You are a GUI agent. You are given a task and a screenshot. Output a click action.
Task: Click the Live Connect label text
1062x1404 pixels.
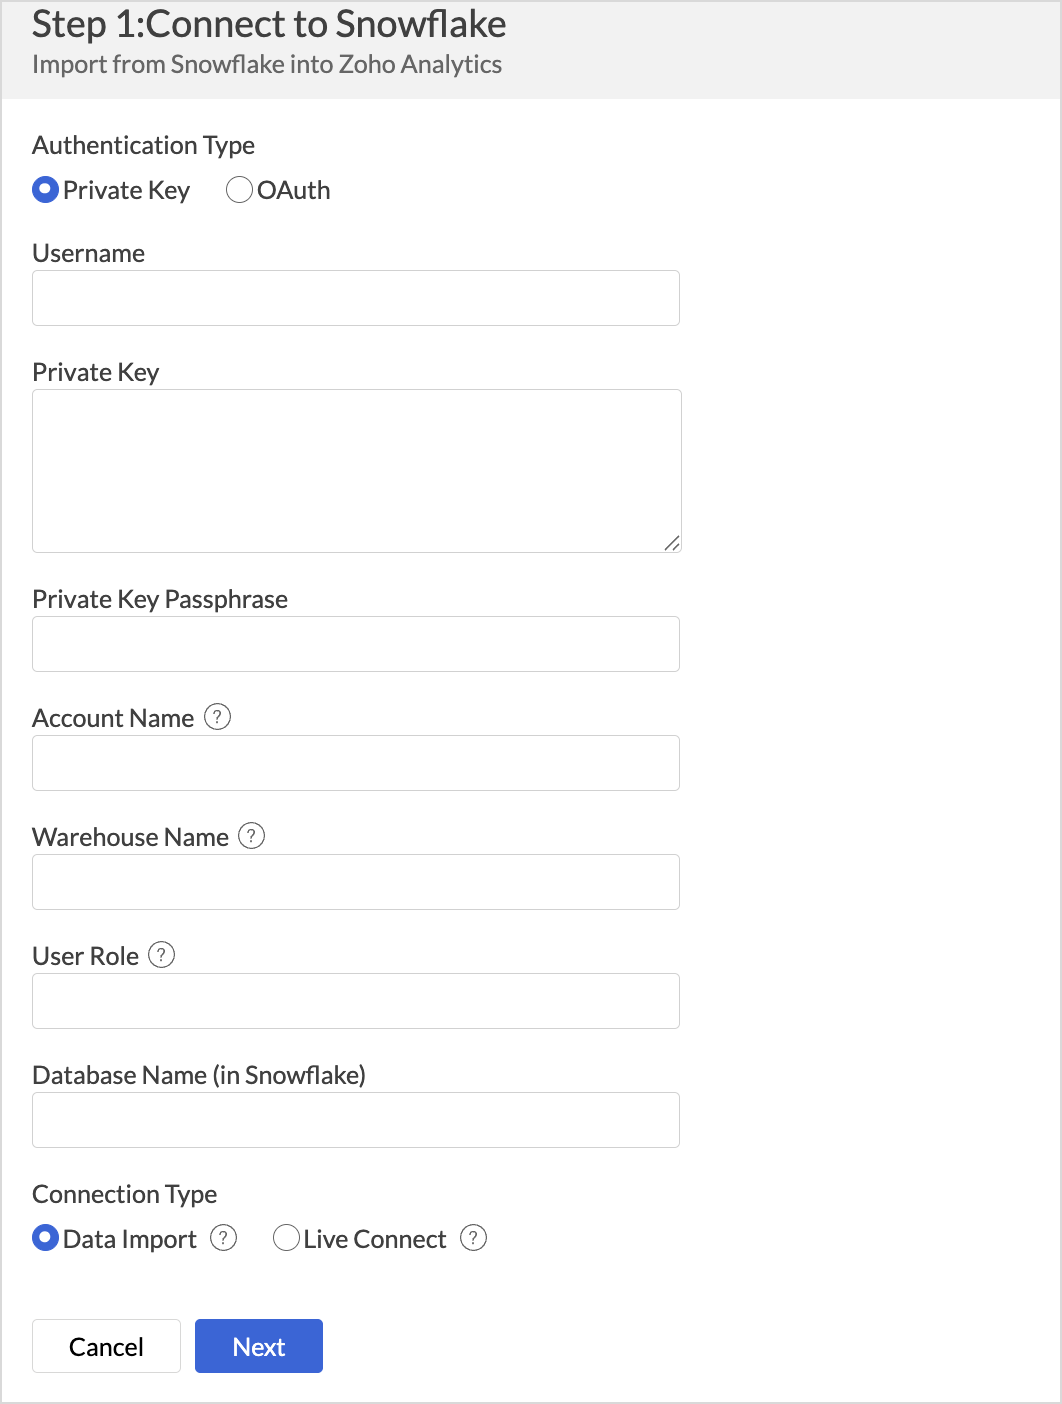[375, 1239]
